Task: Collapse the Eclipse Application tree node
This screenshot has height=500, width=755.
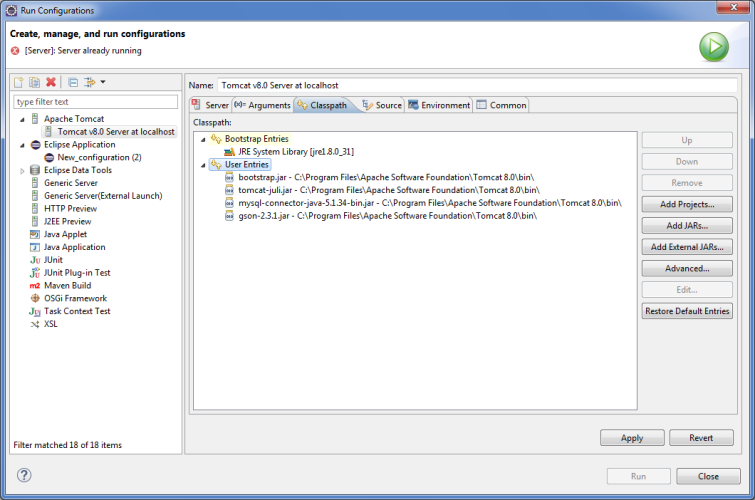Action: pos(22,145)
